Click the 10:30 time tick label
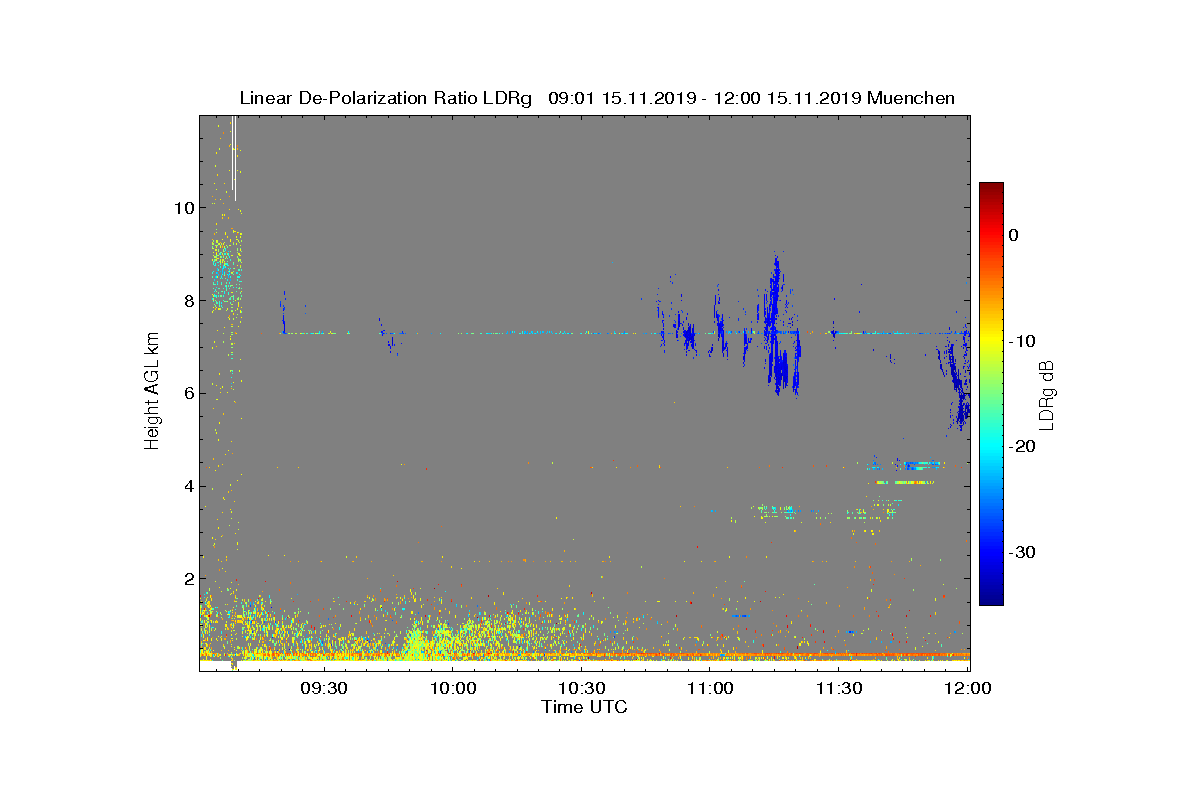 (581, 688)
